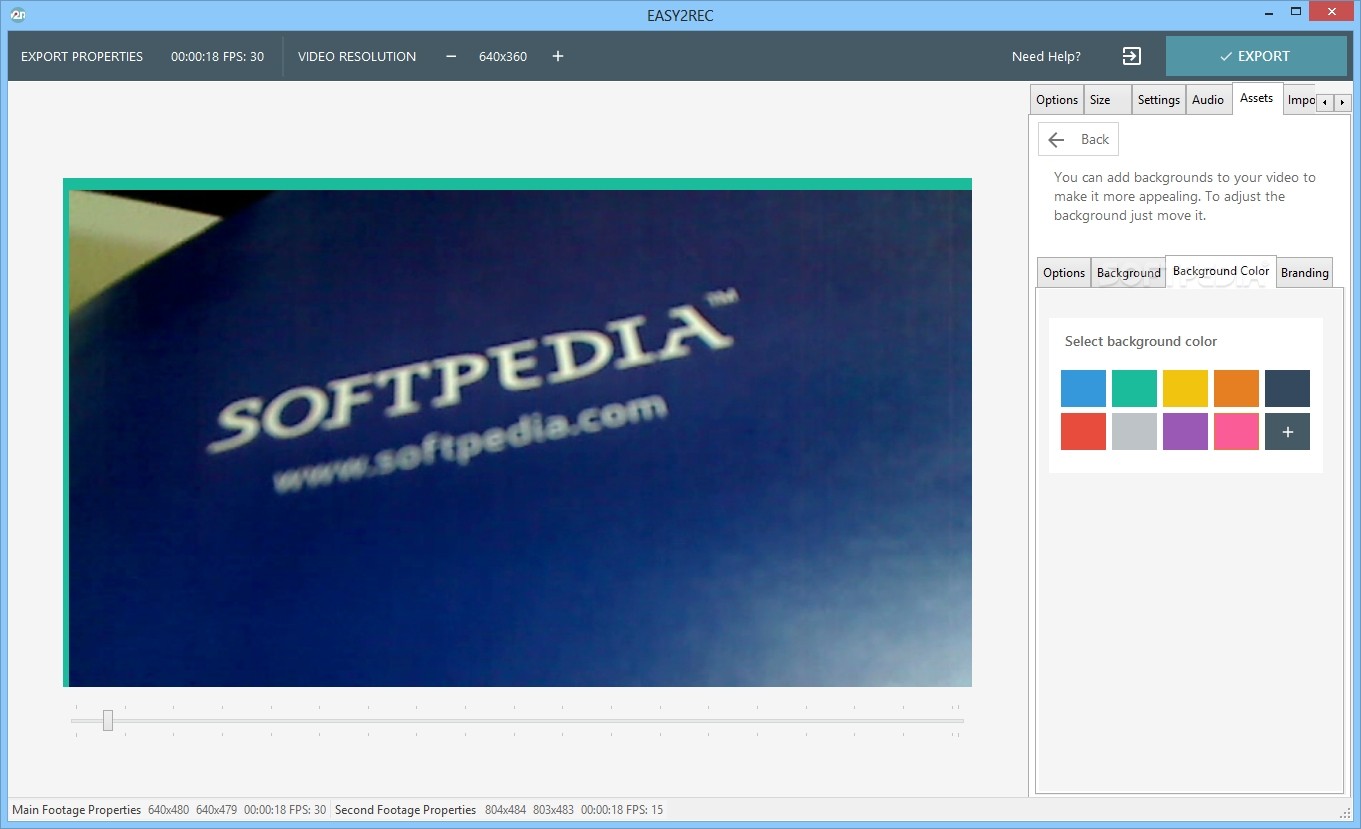Switch to the Background sub-tab

(x=1129, y=272)
